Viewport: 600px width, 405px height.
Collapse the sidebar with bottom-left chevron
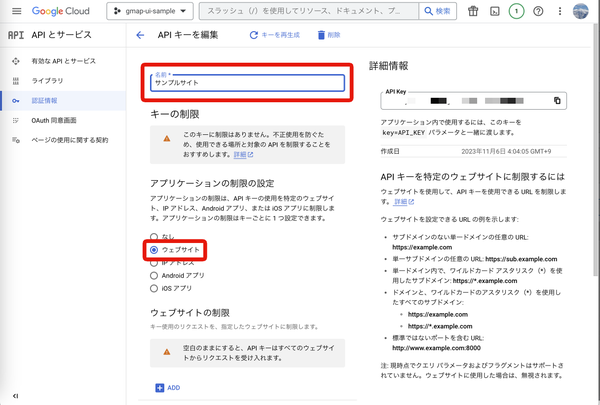coord(15,396)
